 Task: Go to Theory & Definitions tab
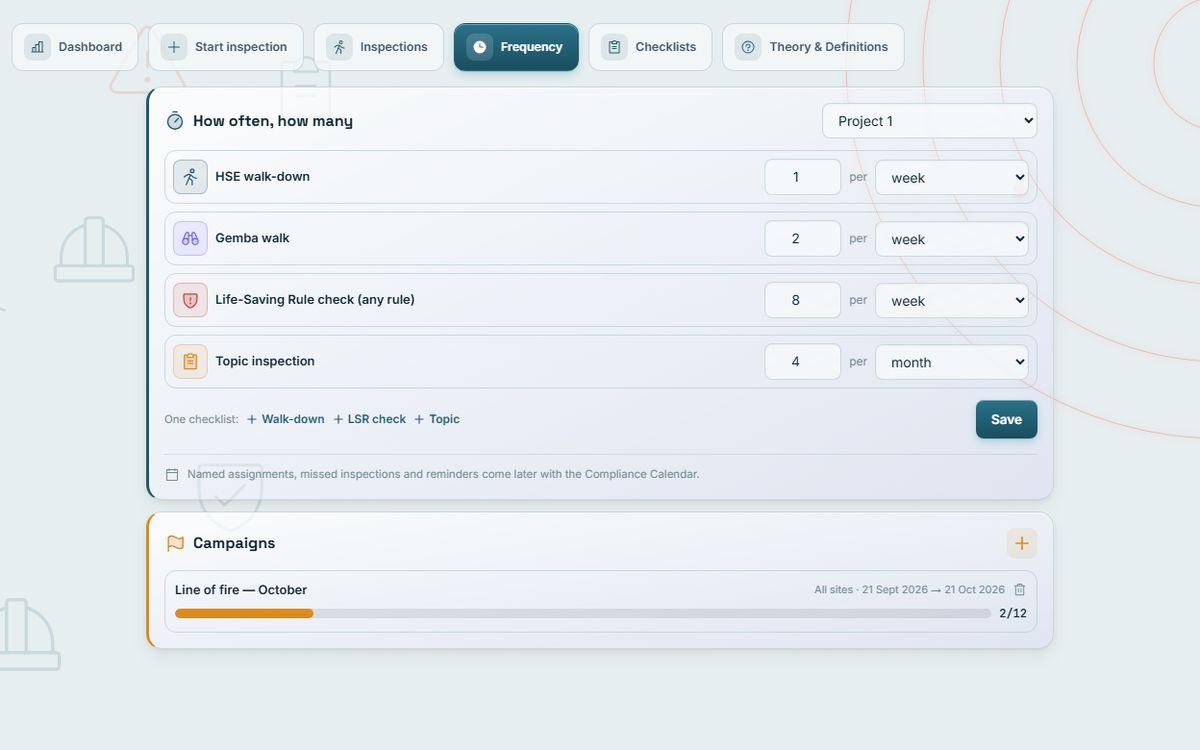pos(813,47)
